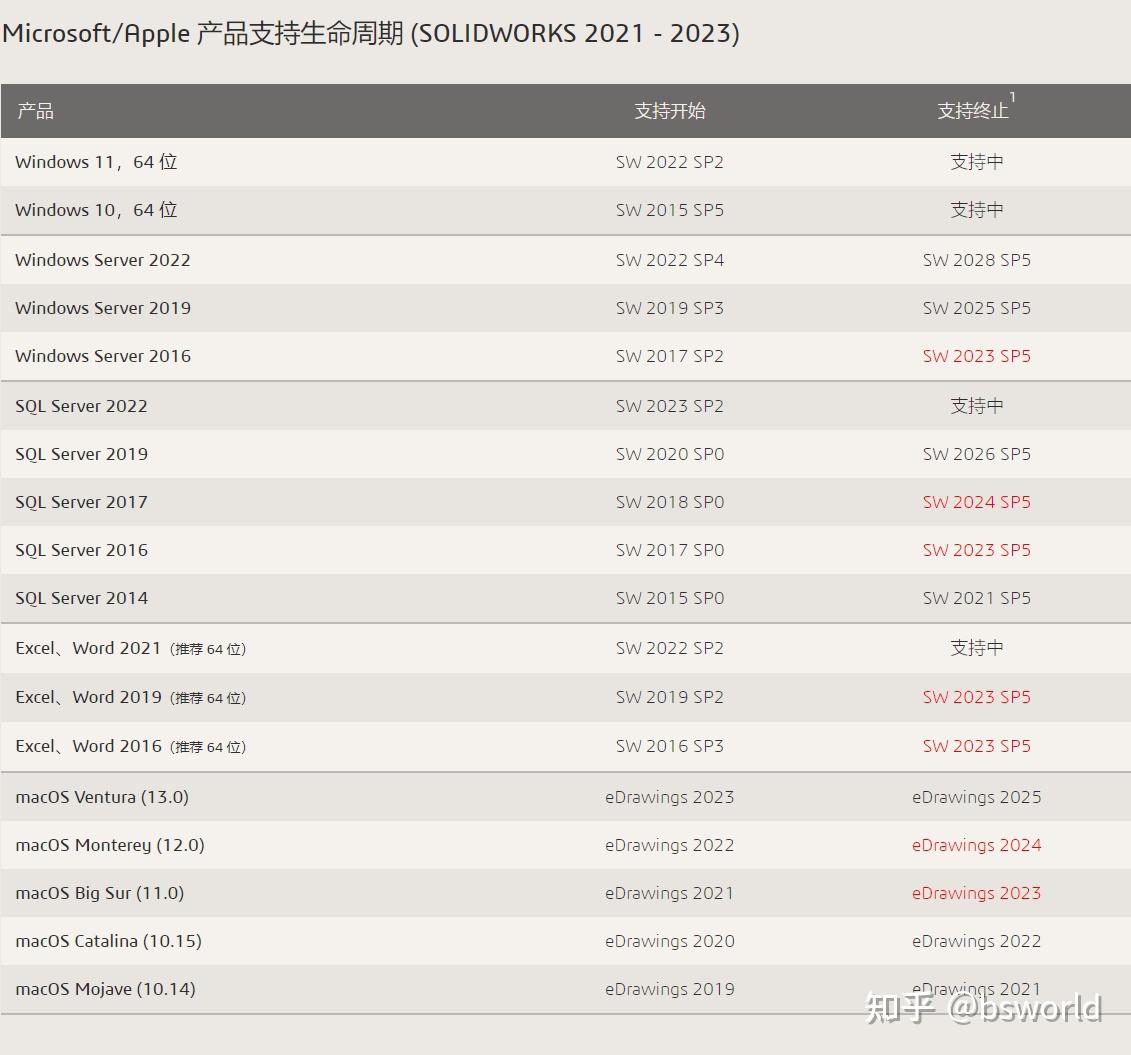Click the superscript 1 footnote marker
This screenshot has height=1055, width=1131.
tap(1013, 97)
